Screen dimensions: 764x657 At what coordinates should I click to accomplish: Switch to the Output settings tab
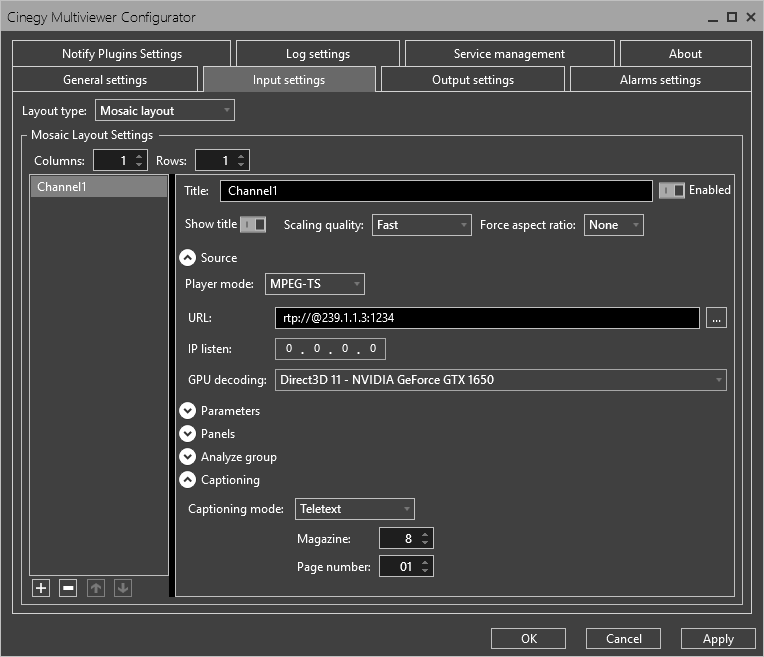pyautogui.click(x=472, y=80)
